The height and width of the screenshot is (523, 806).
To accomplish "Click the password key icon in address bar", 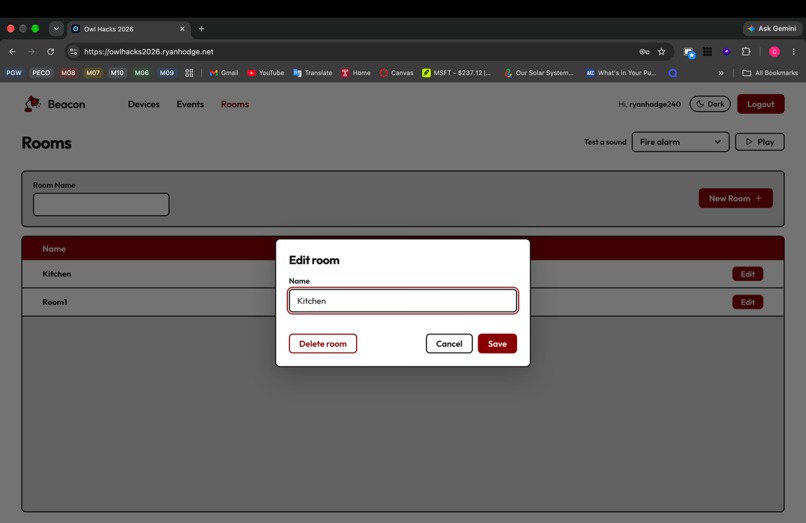I will tap(644, 51).
